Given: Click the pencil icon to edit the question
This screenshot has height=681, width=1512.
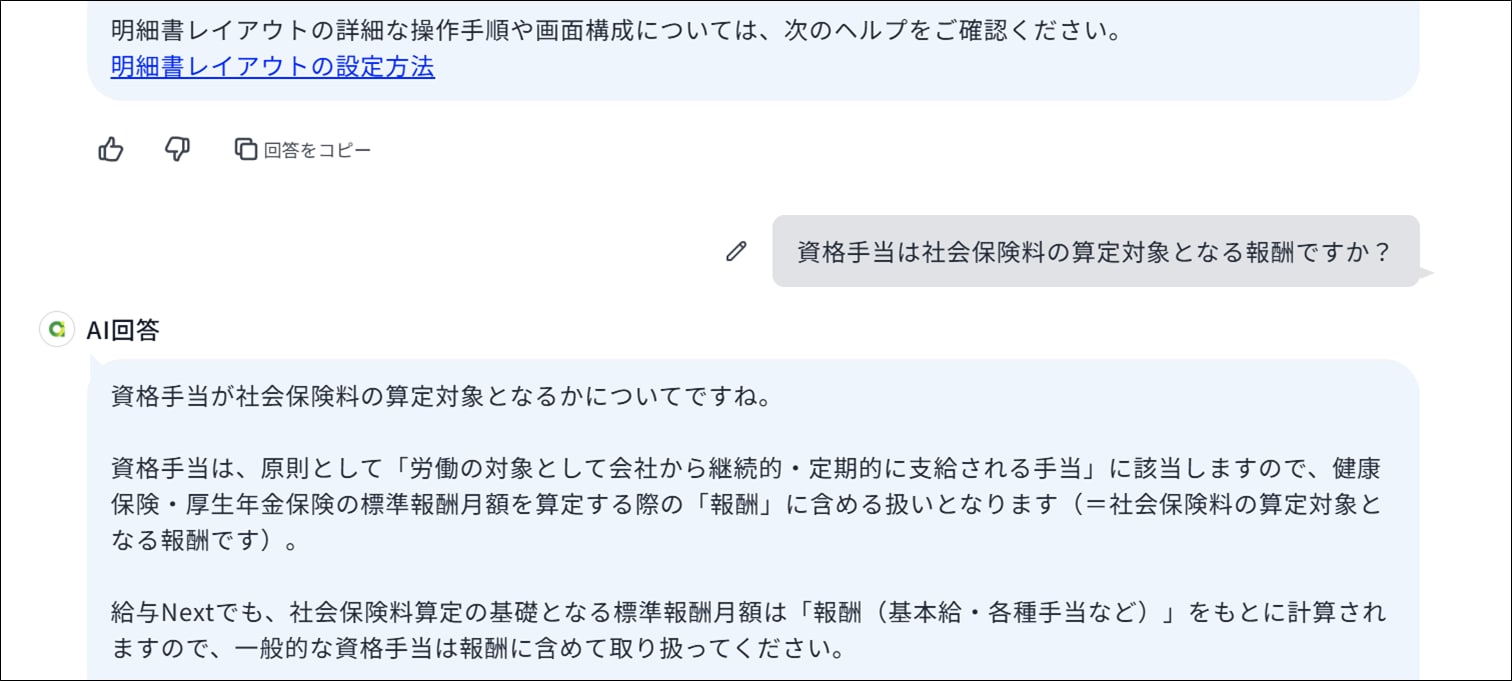Looking at the screenshot, I should (736, 252).
